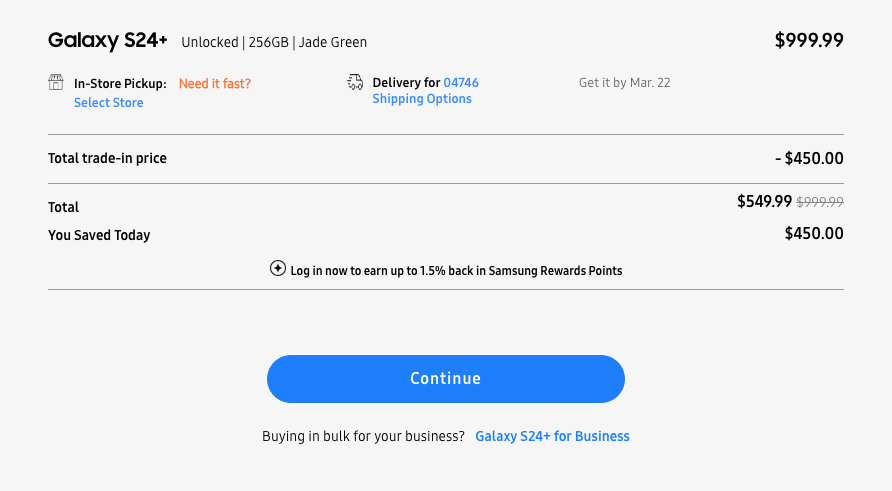Image resolution: width=892 pixels, height=491 pixels.
Task: Click the In-Store Pickup label
Action: pyautogui.click(x=120, y=84)
